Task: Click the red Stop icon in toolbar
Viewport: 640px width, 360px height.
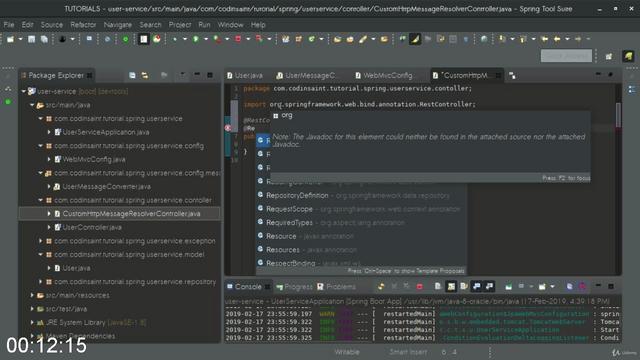Action: tap(238, 39)
